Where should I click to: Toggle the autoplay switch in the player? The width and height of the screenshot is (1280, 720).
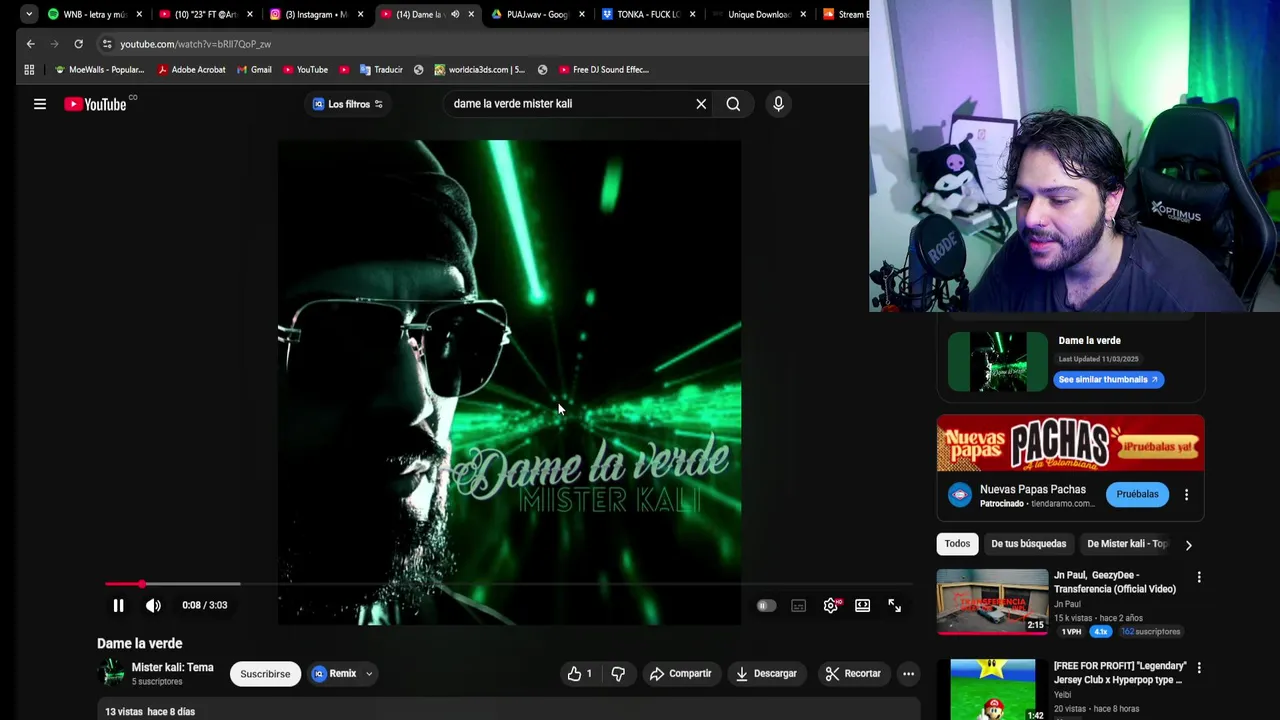click(x=766, y=605)
